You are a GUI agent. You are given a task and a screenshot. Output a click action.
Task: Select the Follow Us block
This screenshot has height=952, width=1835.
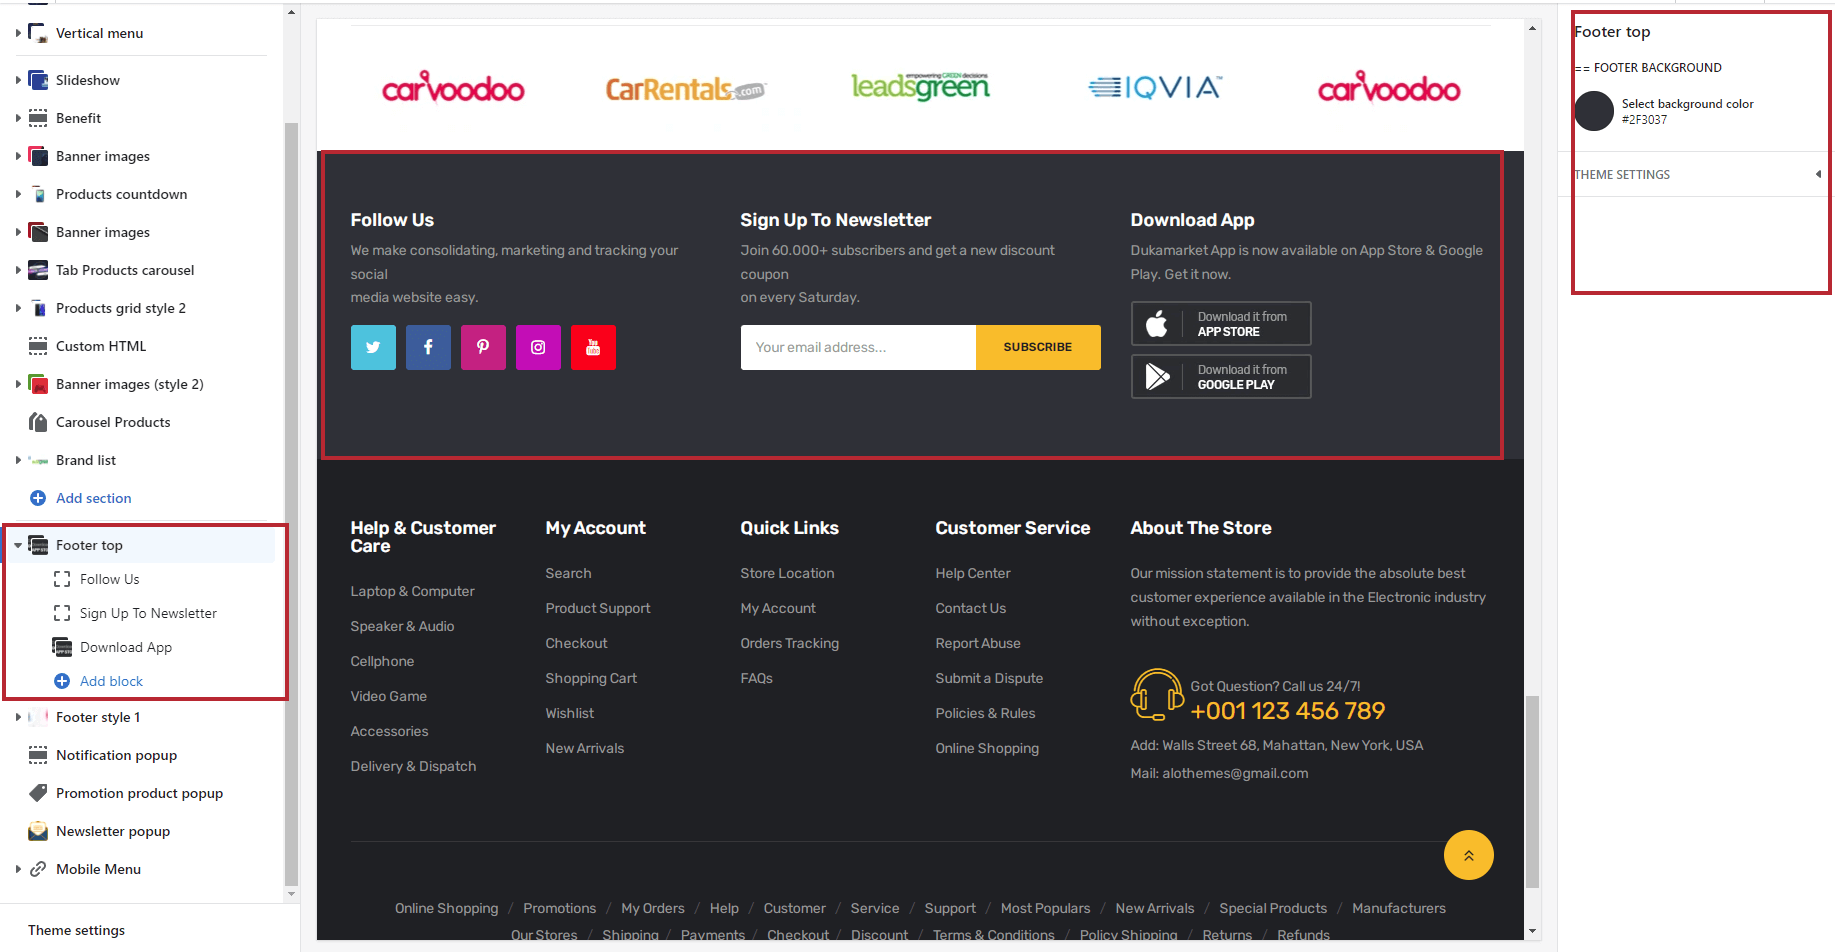[109, 579]
